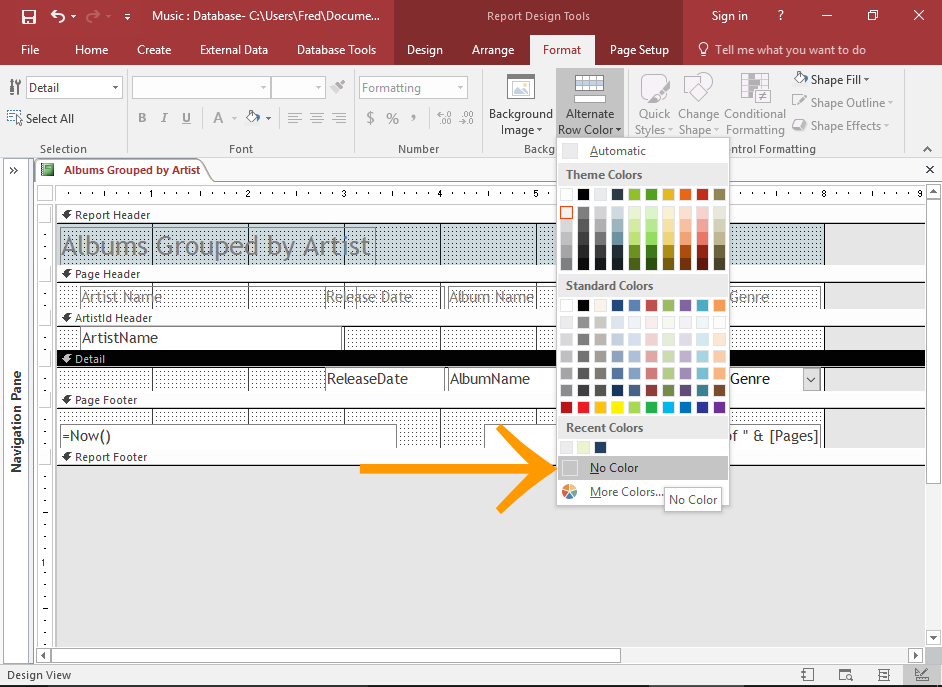Enable center text alignment
Image resolution: width=942 pixels, height=687 pixels.
(316, 117)
